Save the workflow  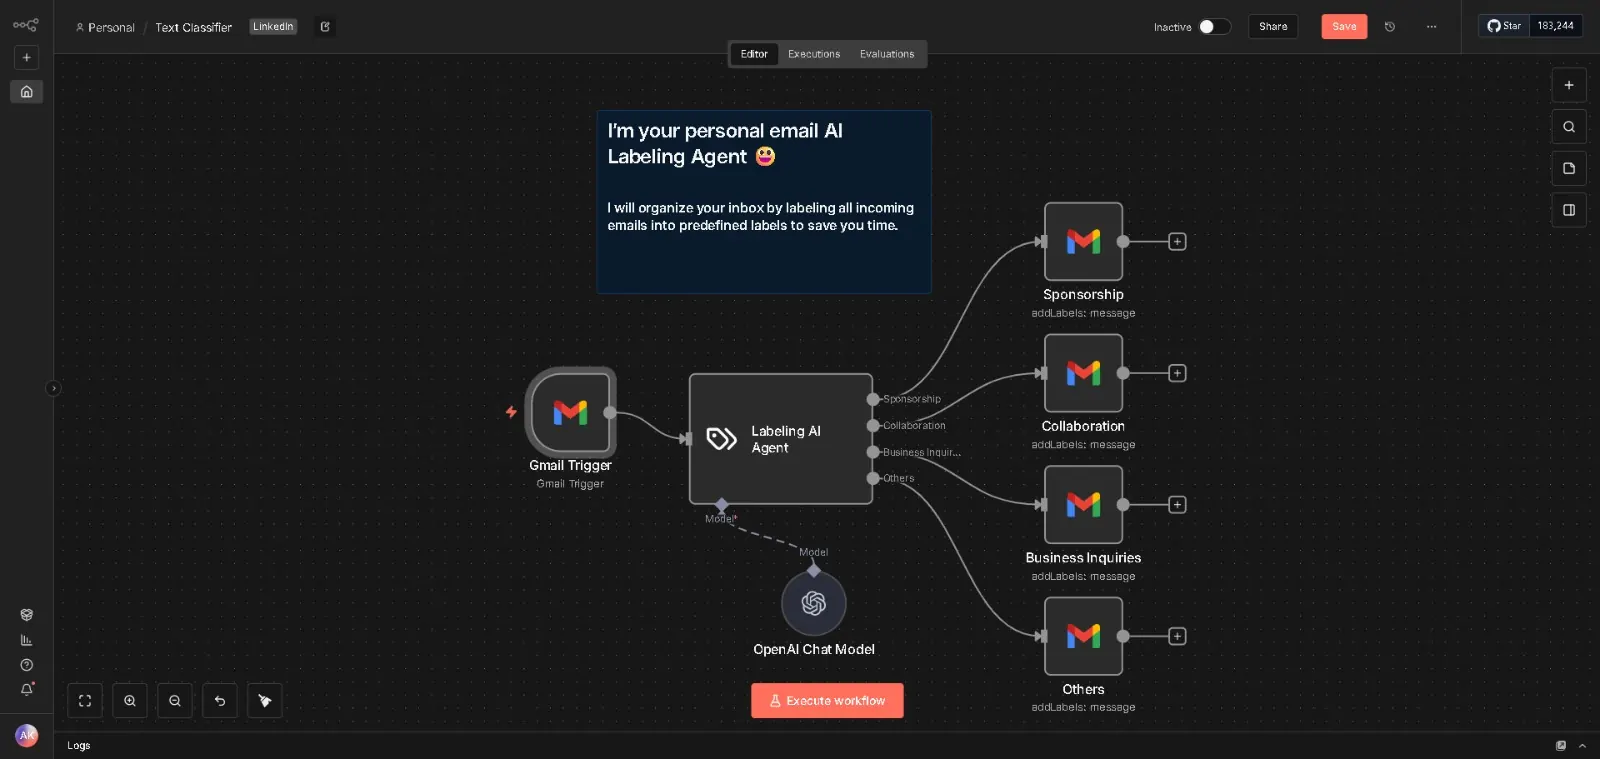[1344, 27]
